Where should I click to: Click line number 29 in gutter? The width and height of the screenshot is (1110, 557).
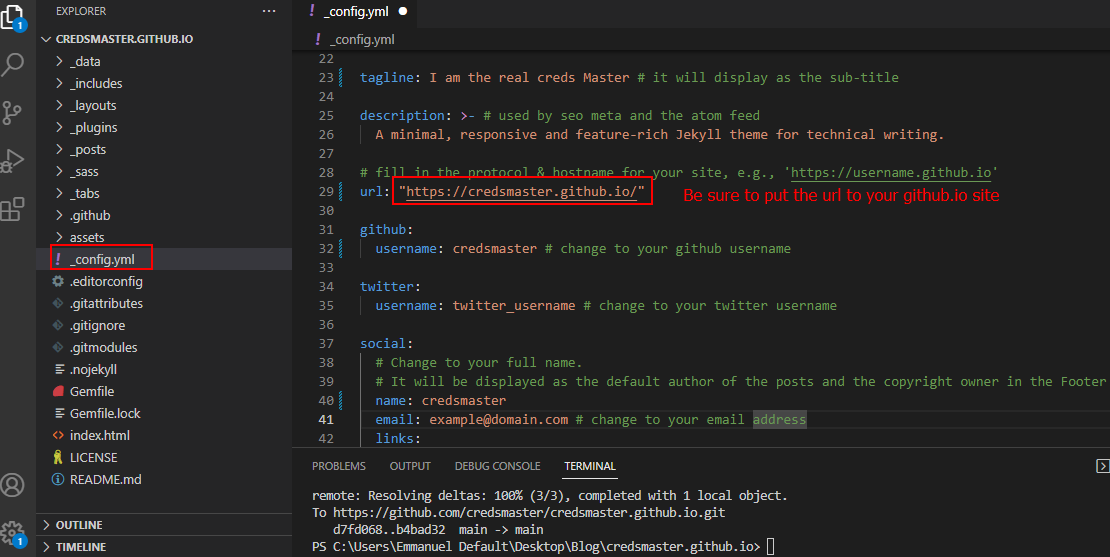(326, 191)
